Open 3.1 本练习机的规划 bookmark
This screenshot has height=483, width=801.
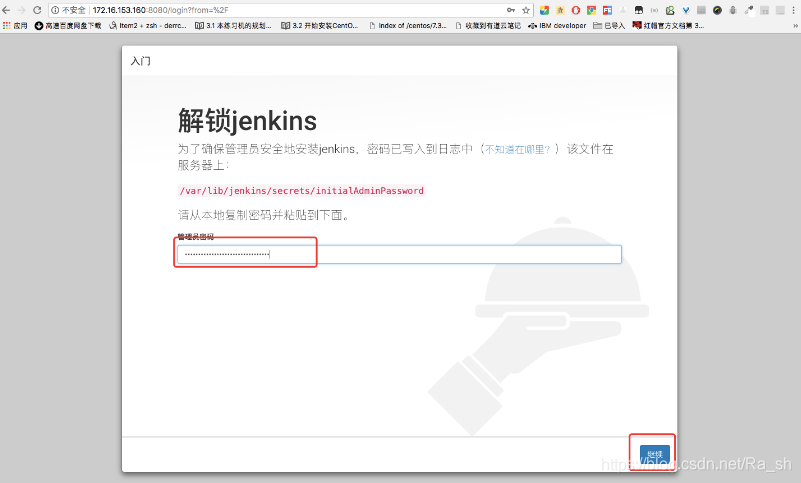coord(233,26)
